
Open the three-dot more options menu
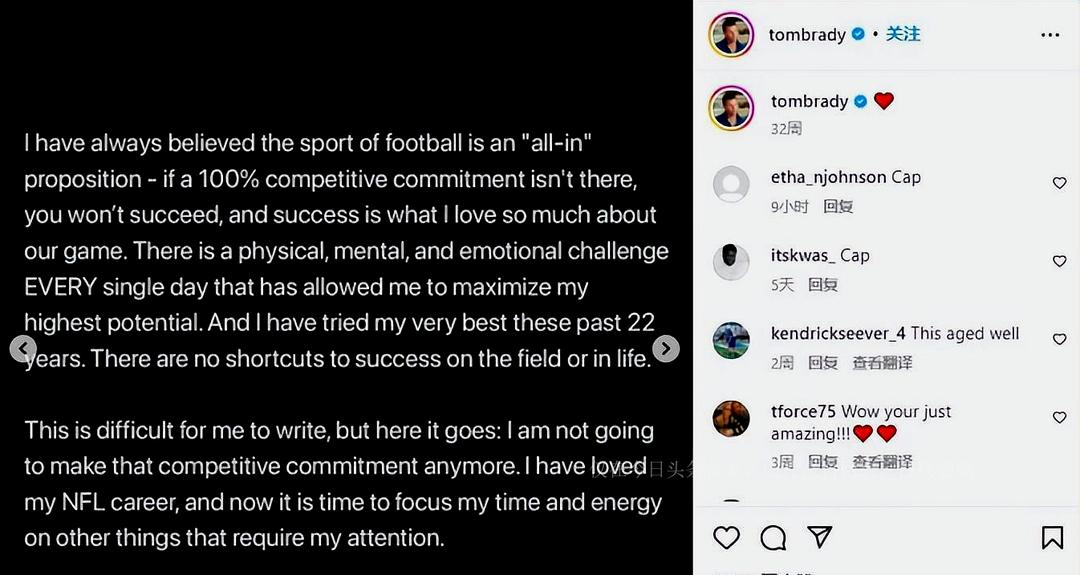click(1049, 35)
